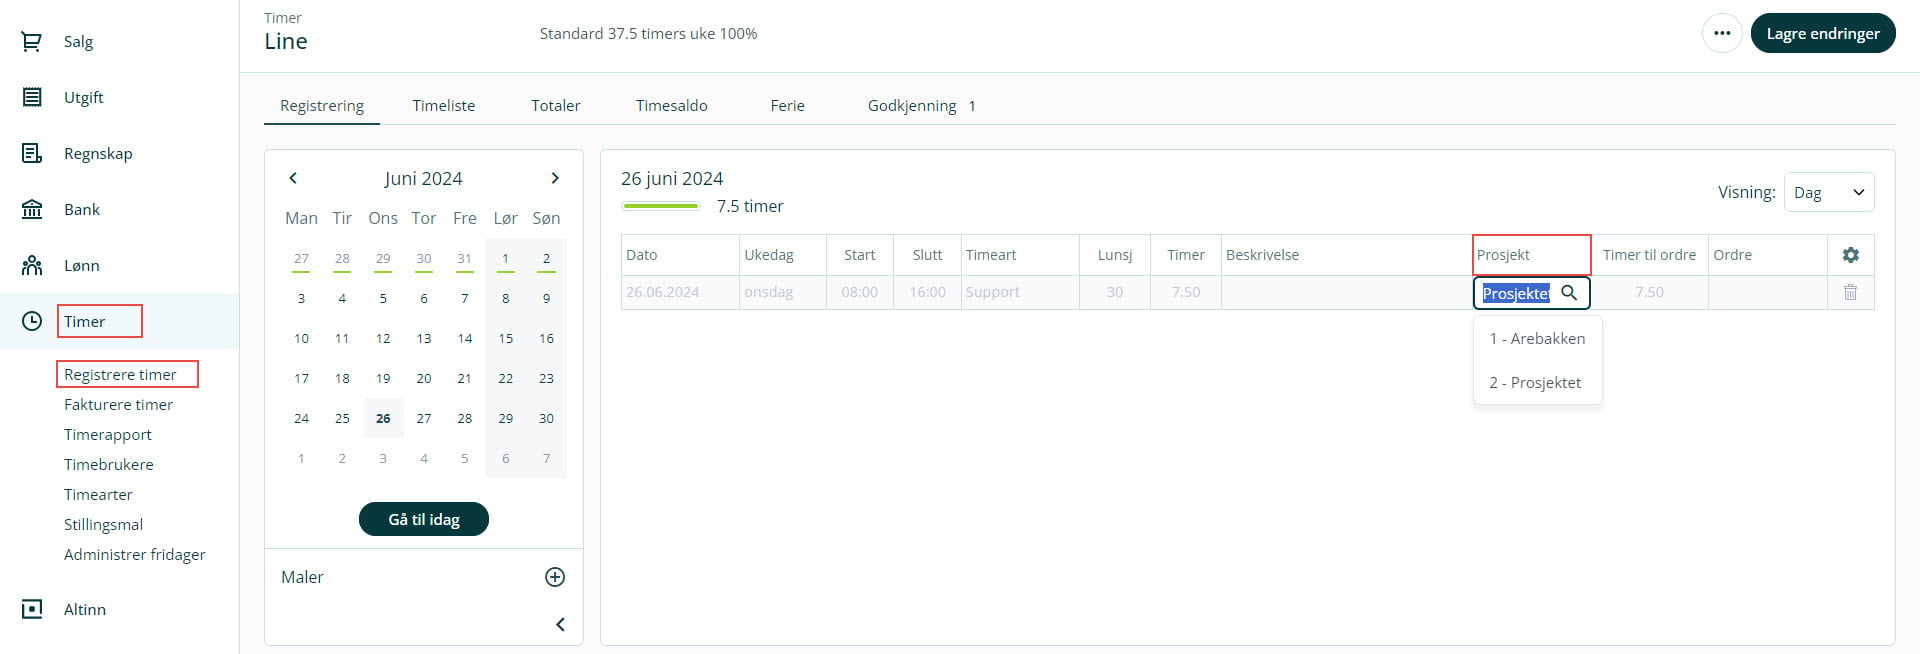1920x654 pixels.
Task: Choose 2 - Prosjektet from project list
Action: click(x=1535, y=383)
